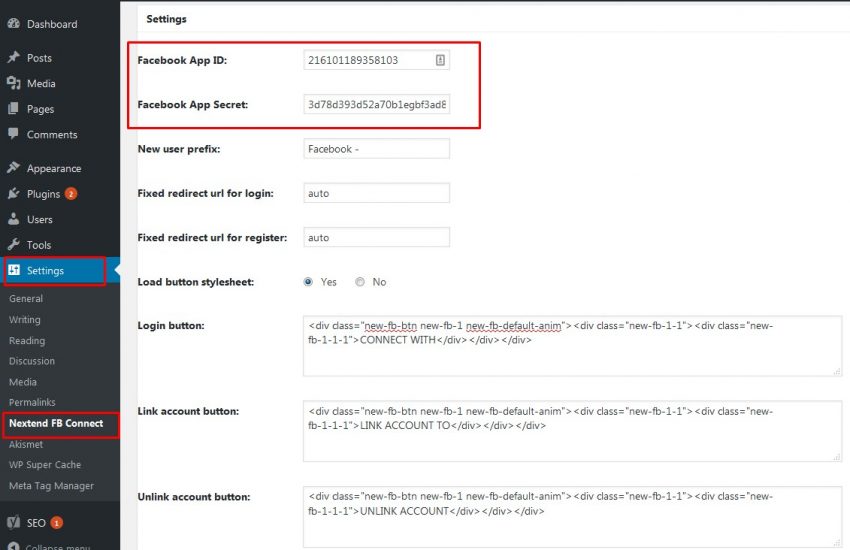Click the New user prefix label
The width and height of the screenshot is (850, 550).
(179, 149)
